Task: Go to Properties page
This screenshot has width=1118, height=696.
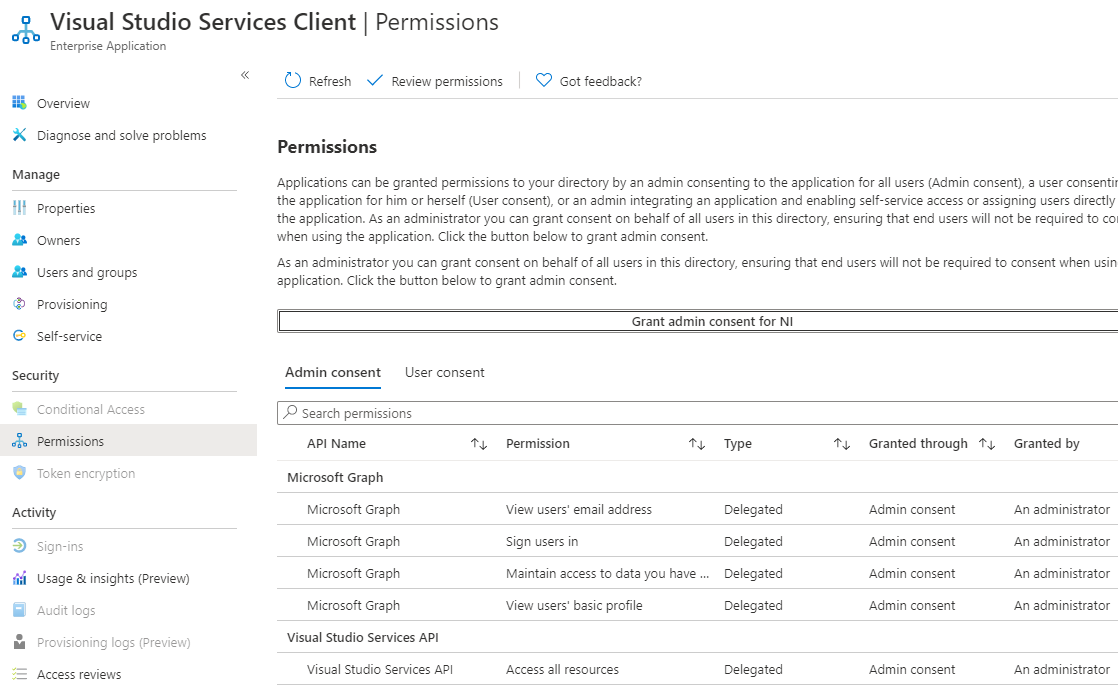Action: [x=66, y=208]
